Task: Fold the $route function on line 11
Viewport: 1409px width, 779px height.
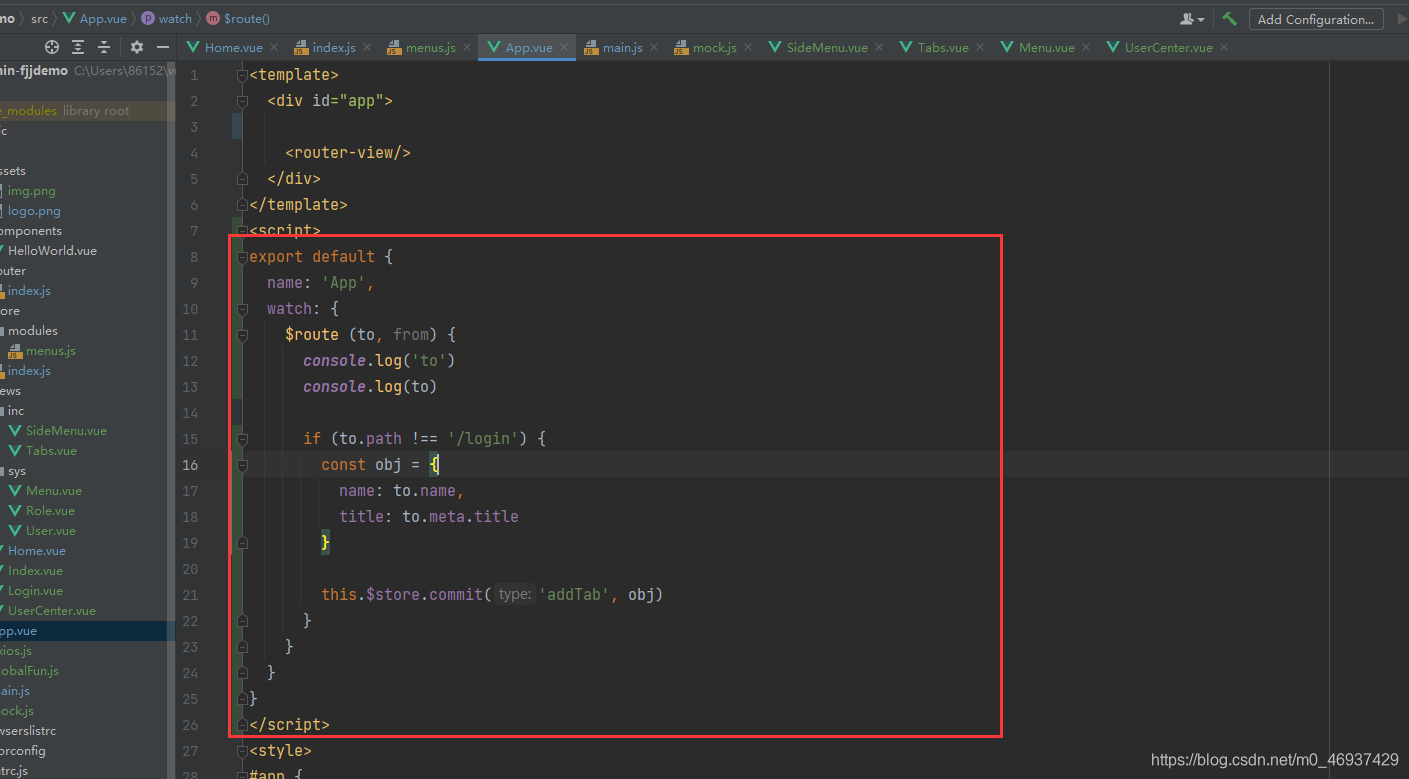Action: pos(242,335)
